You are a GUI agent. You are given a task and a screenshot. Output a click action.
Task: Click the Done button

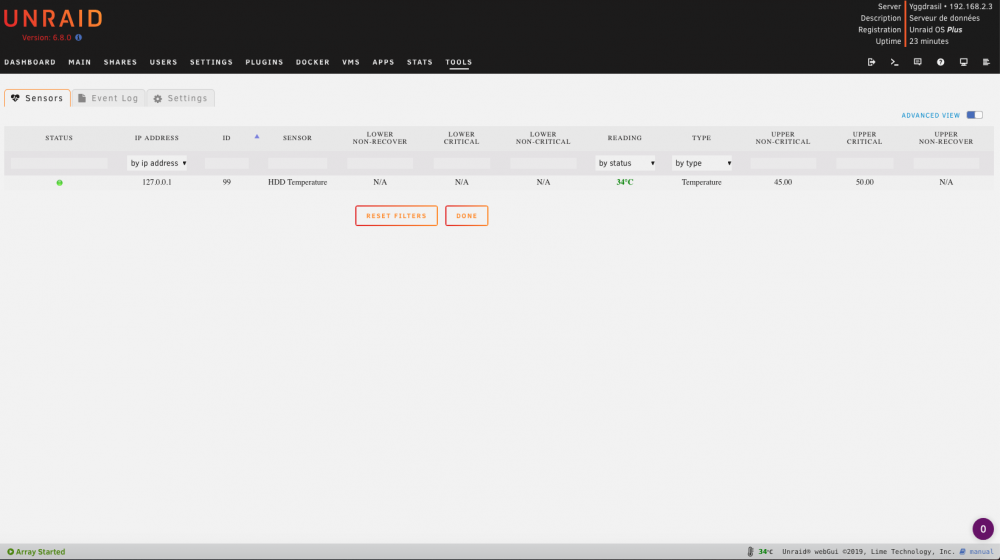(x=466, y=216)
